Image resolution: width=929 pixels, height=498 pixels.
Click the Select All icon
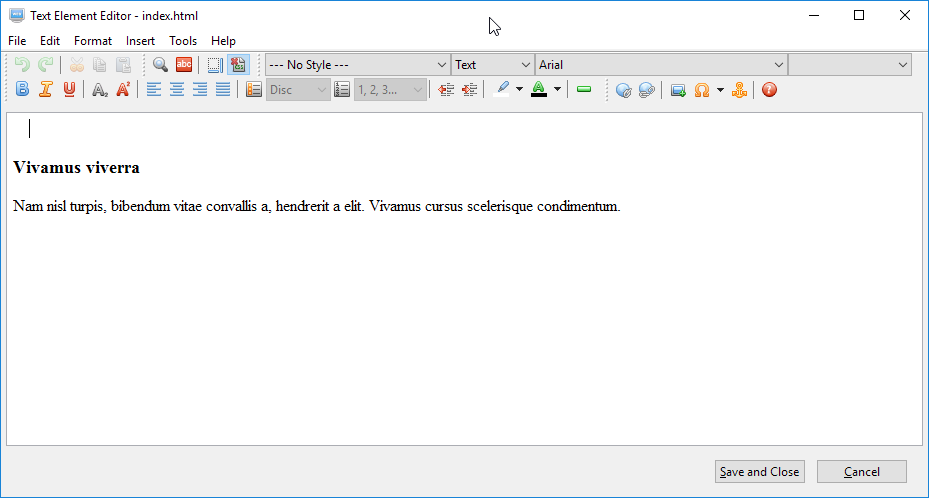[x=215, y=65]
